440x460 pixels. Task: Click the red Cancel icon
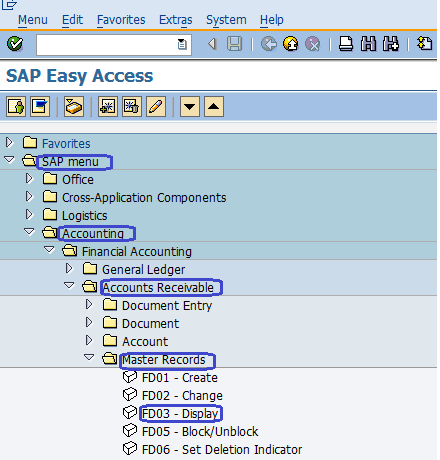click(313, 44)
